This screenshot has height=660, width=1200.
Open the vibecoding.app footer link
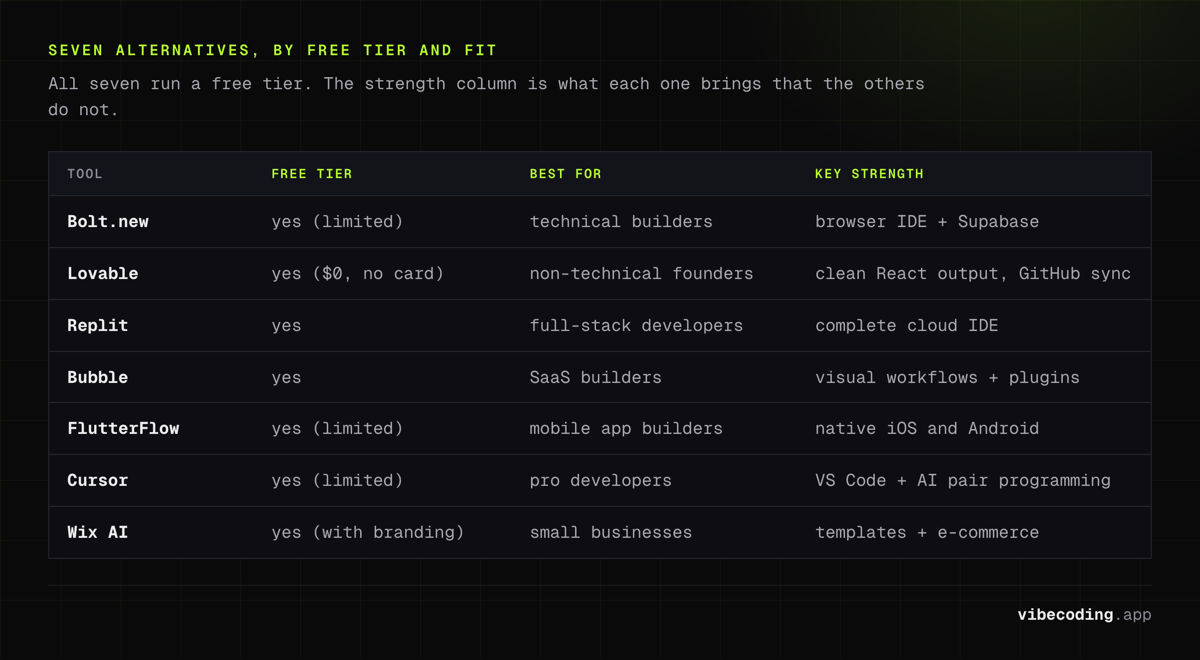pos(1084,615)
